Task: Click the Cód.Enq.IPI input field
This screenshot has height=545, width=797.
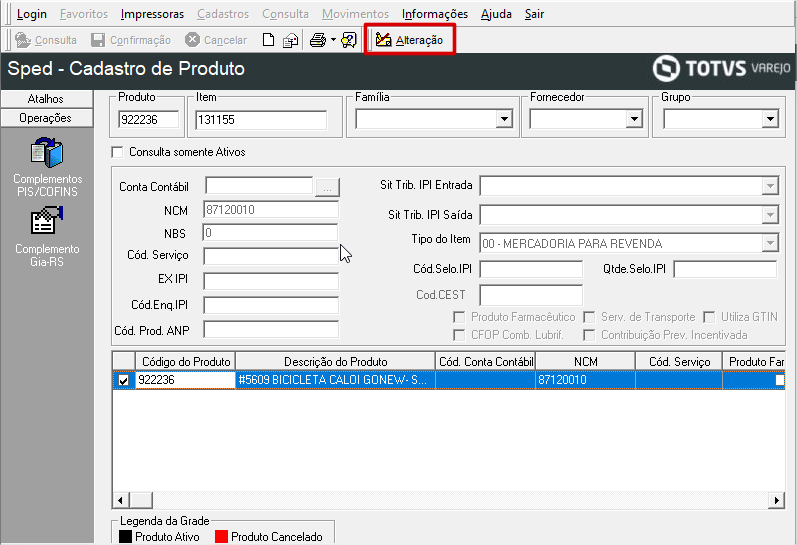Action: click(x=271, y=306)
